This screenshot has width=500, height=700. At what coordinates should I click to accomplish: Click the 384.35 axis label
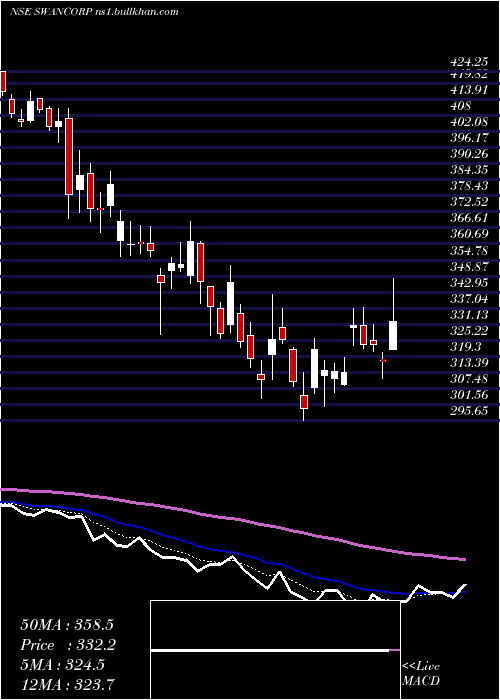click(x=469, y=170)
